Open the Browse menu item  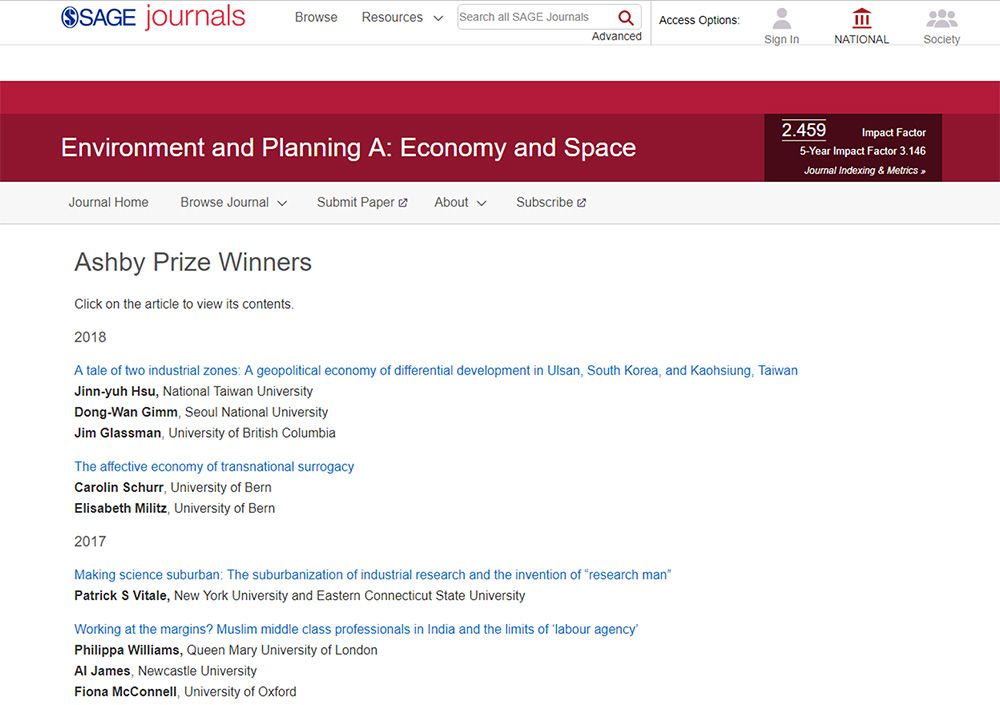click(316, 17)
